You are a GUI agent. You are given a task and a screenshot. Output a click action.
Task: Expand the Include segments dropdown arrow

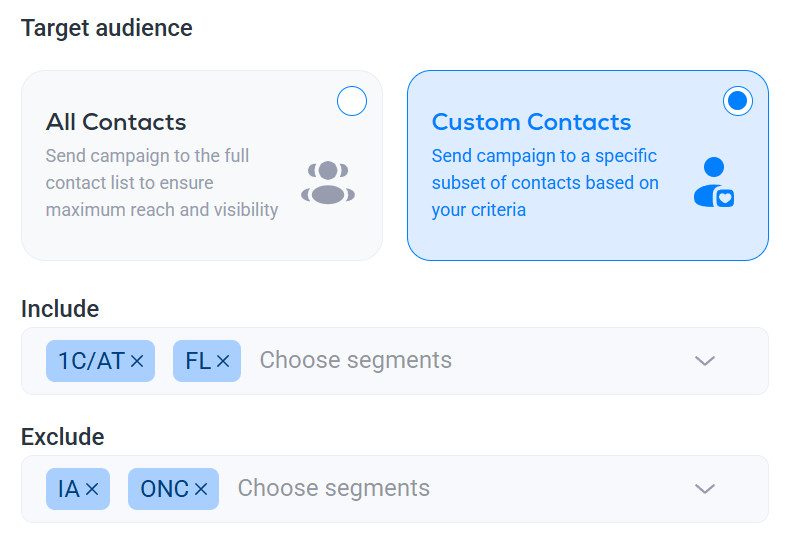coord(705,361)
